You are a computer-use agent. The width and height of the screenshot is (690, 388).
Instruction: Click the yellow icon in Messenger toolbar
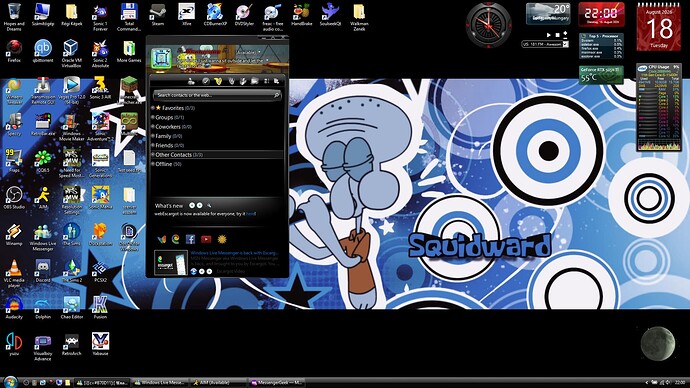point(218,81)
